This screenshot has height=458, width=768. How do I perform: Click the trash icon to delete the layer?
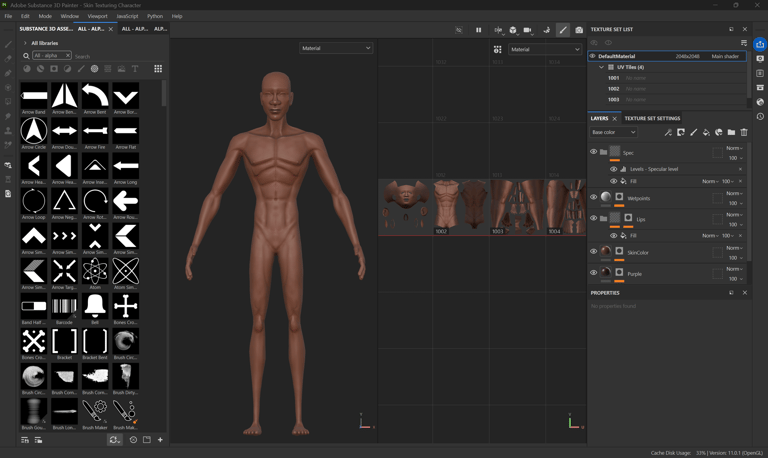pyautogui.click(x=744, y=132)
